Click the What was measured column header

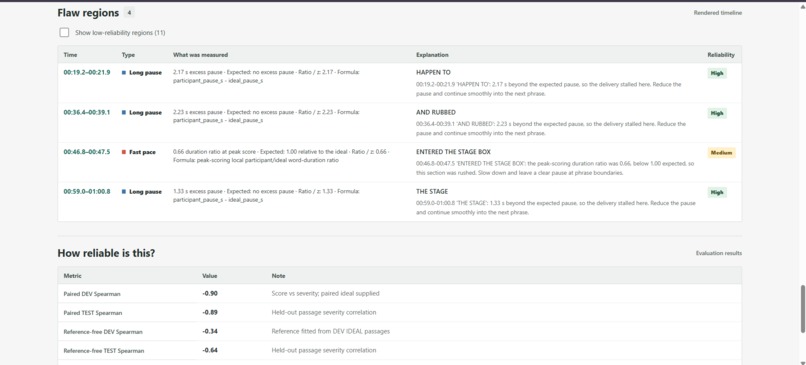pos(200,55)
